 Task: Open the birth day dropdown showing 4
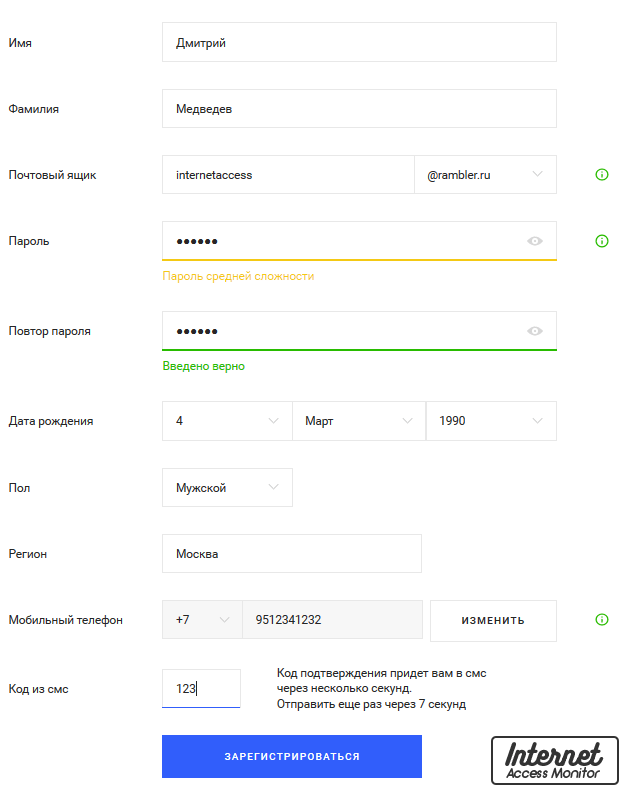pos(227,421)
